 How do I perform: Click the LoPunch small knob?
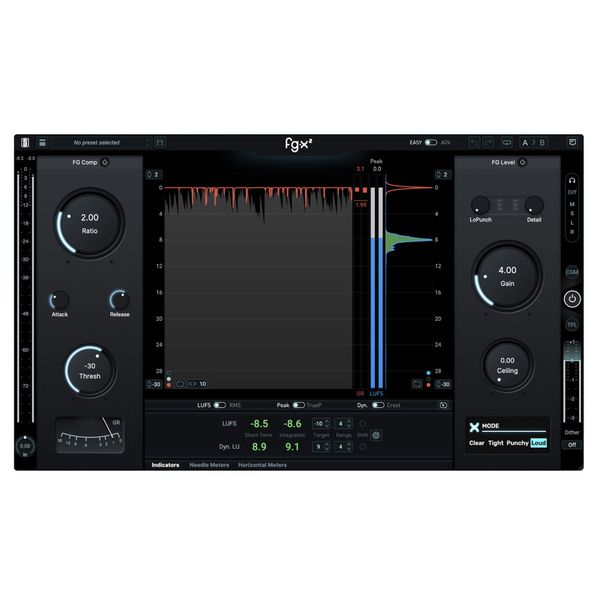480,205
